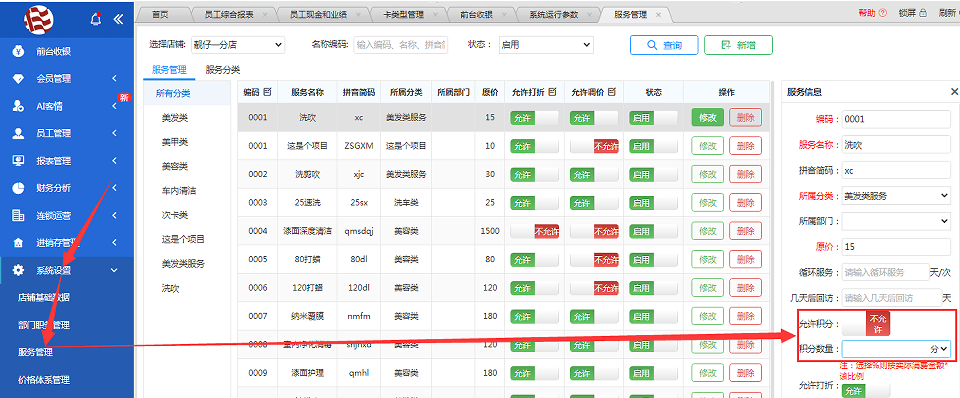Open the 分 unit dropdown for 积分数量
Image resolution: width=960 pixels, height=398 pixels.
pyautogui.click(x=940, y=349)
